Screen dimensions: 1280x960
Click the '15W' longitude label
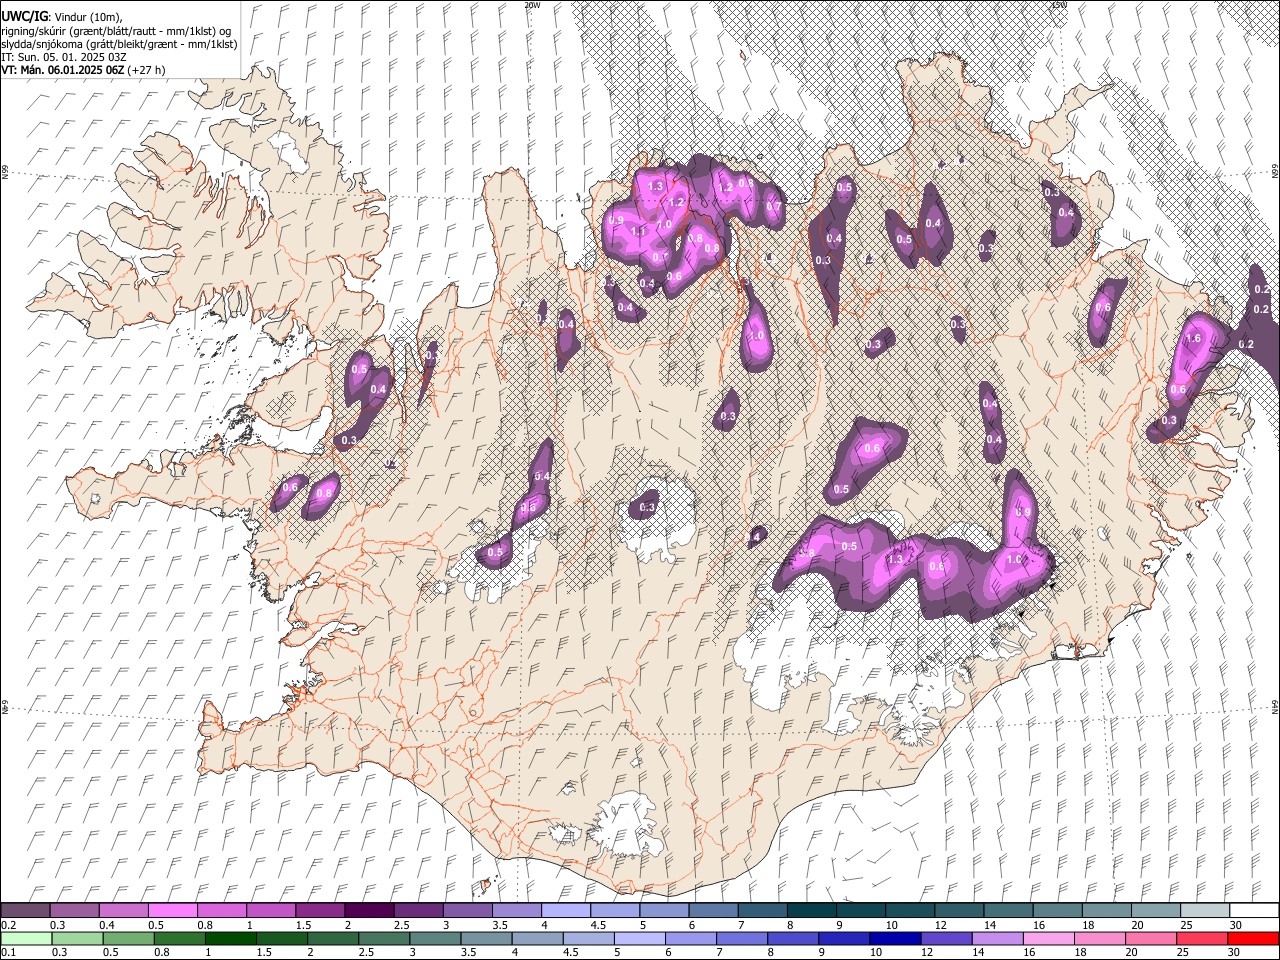tap(1058, 4)
